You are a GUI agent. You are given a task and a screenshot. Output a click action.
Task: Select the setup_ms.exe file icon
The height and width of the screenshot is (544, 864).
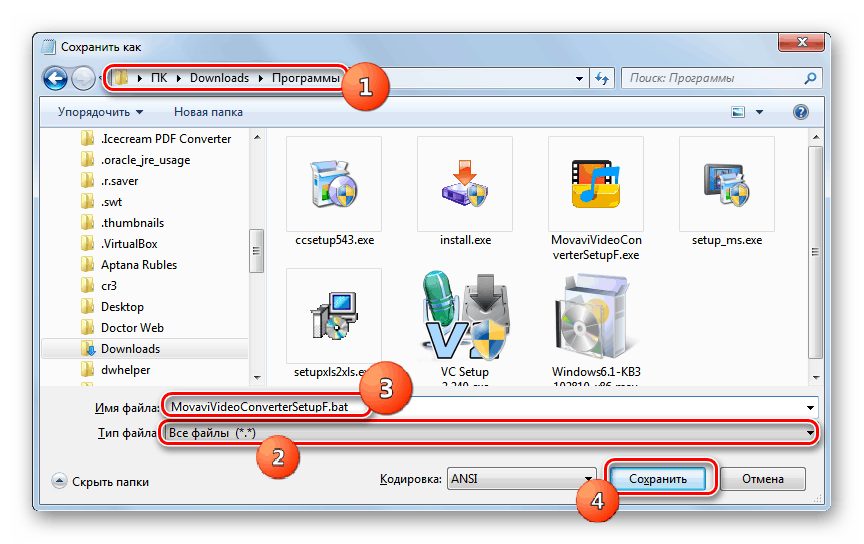click(x=727, y=184)
